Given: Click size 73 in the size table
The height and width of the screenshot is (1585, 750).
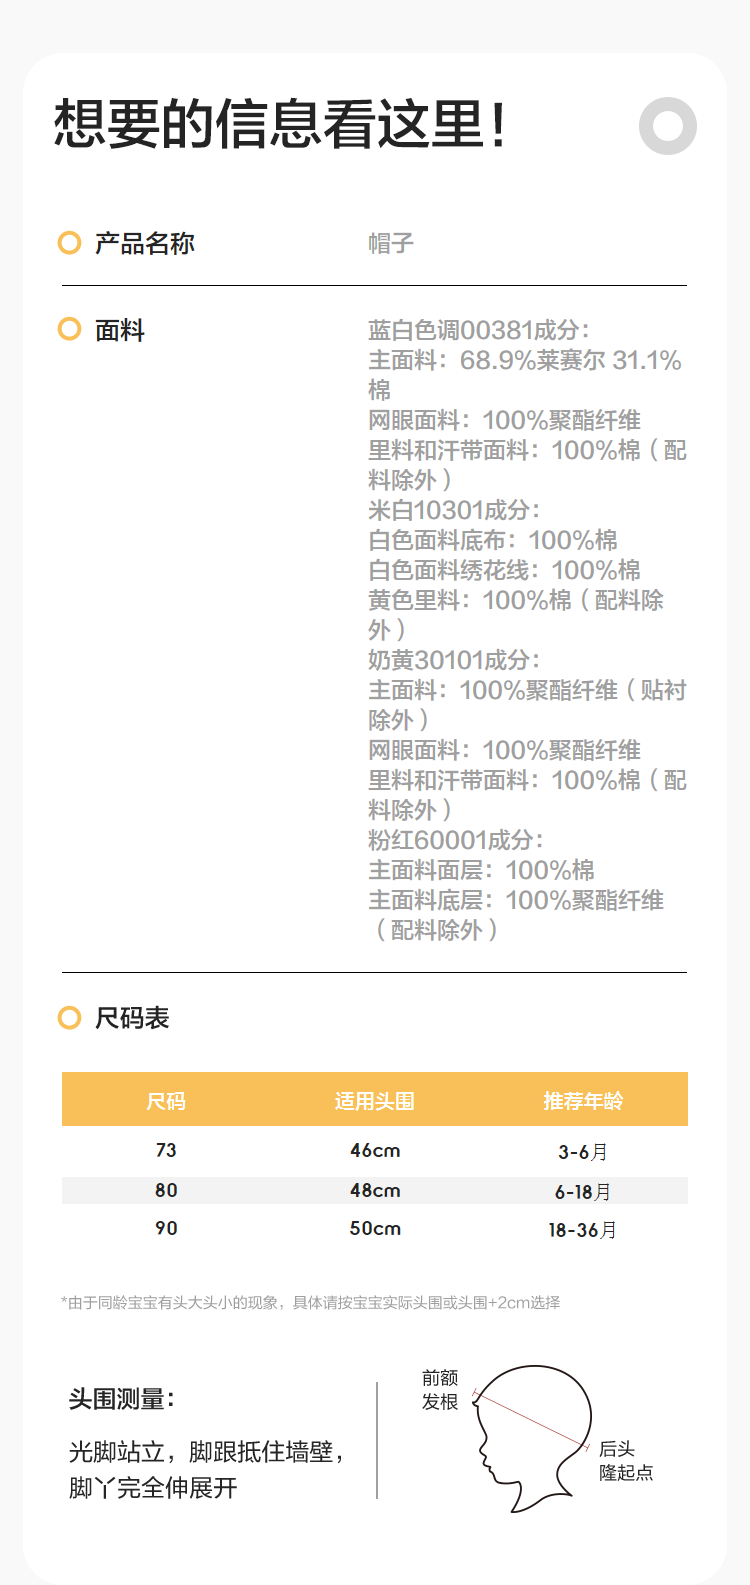Looking at the screenshot, I should (x=166, y=1150).
